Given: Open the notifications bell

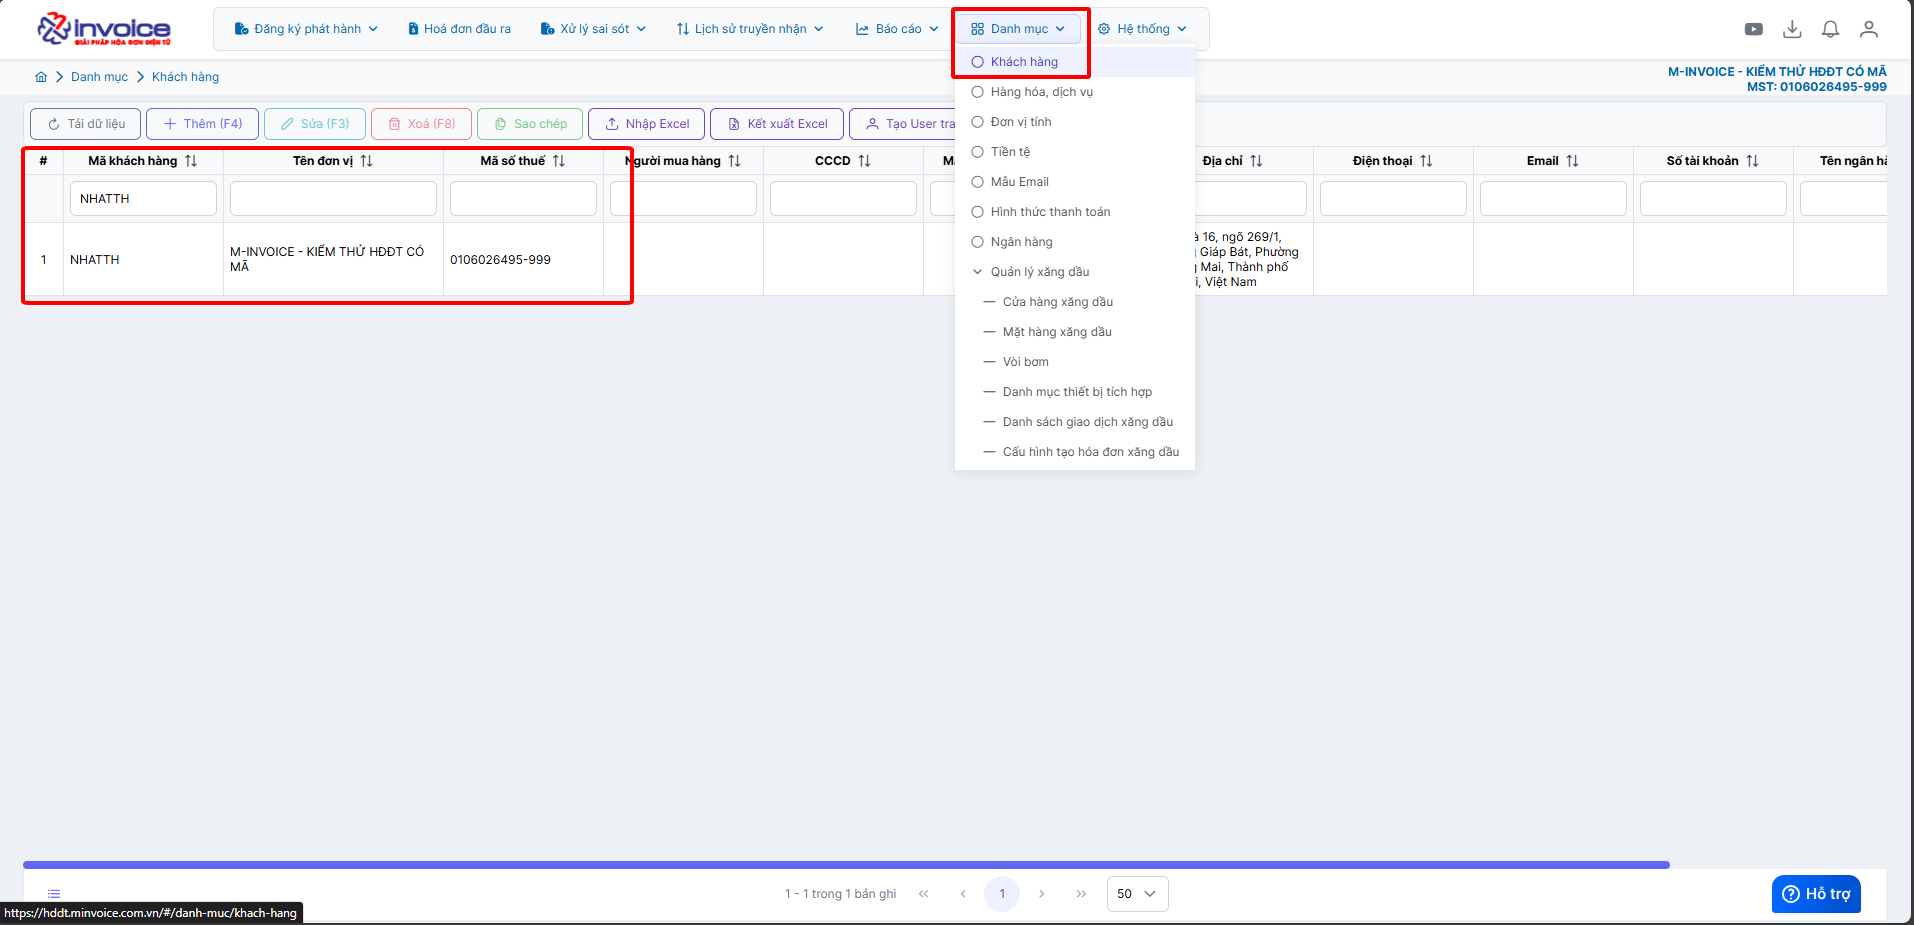Looking at the screenshot, I should coord(1830,29).
